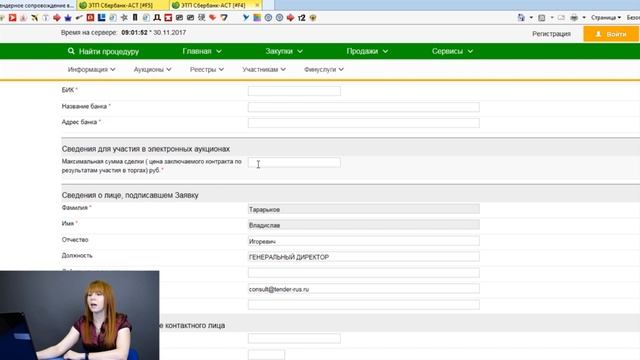
Task: Click the server time text 09:01:52
Action: (x=134, y=32)
